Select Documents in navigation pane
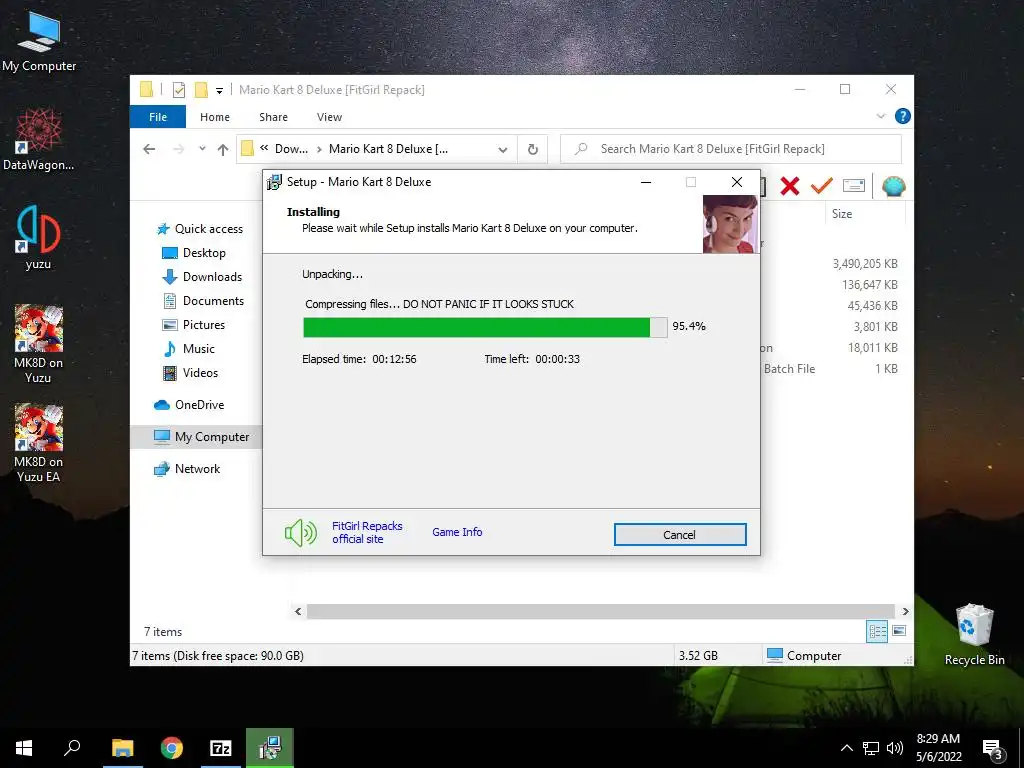This screenshot has height=768, width=1024. pos(202,301)
